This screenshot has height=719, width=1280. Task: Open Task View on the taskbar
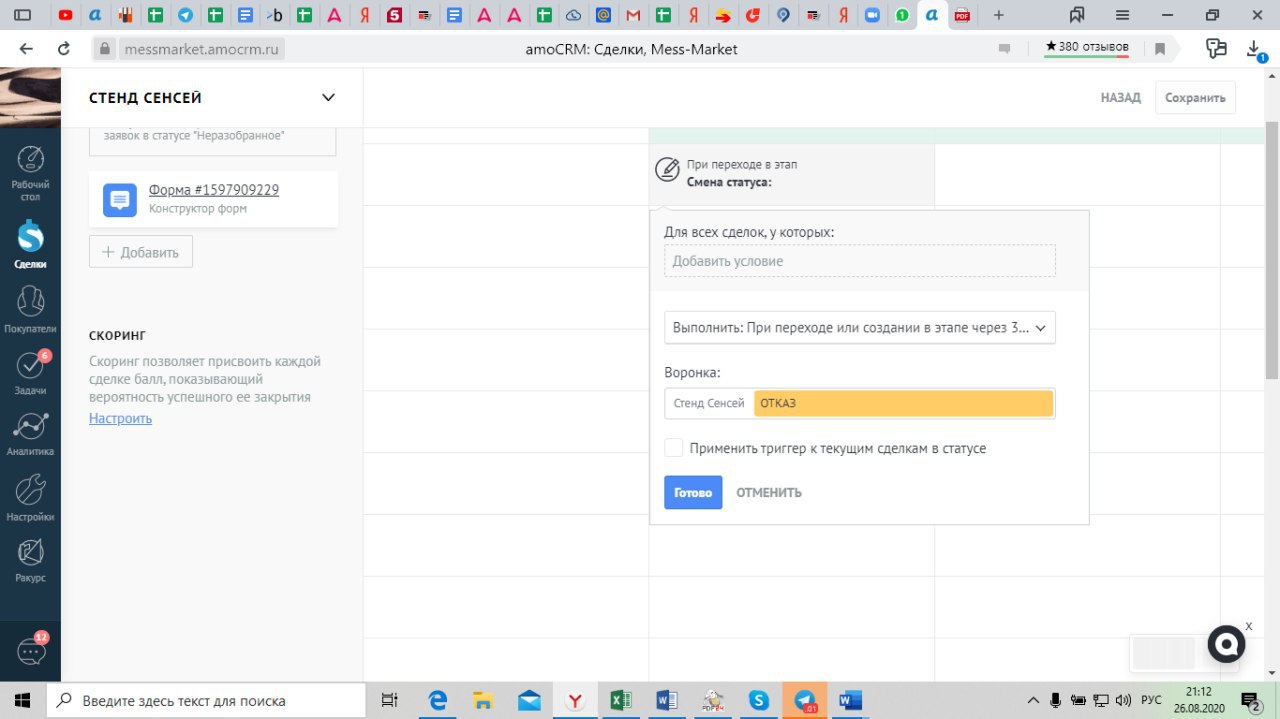coord(390,700)
